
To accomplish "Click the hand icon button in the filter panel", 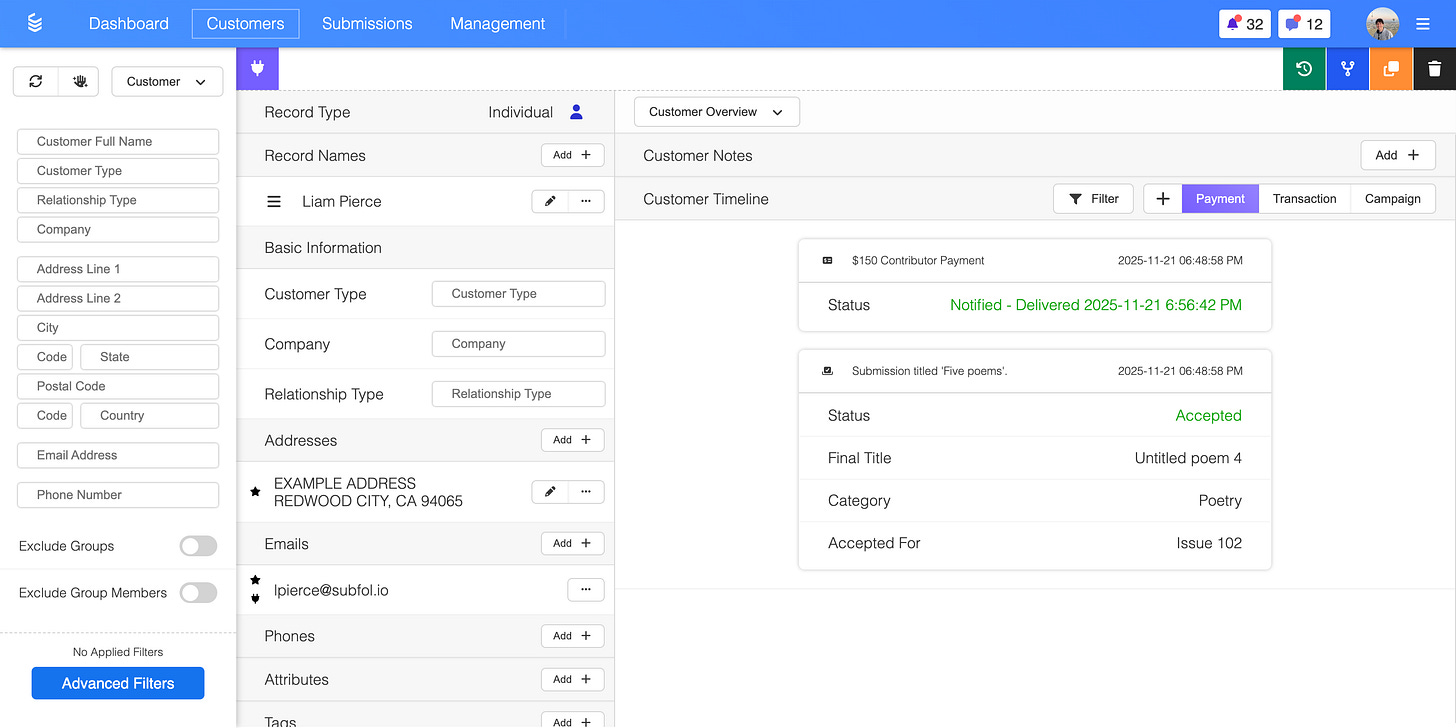I will point(79,82).
